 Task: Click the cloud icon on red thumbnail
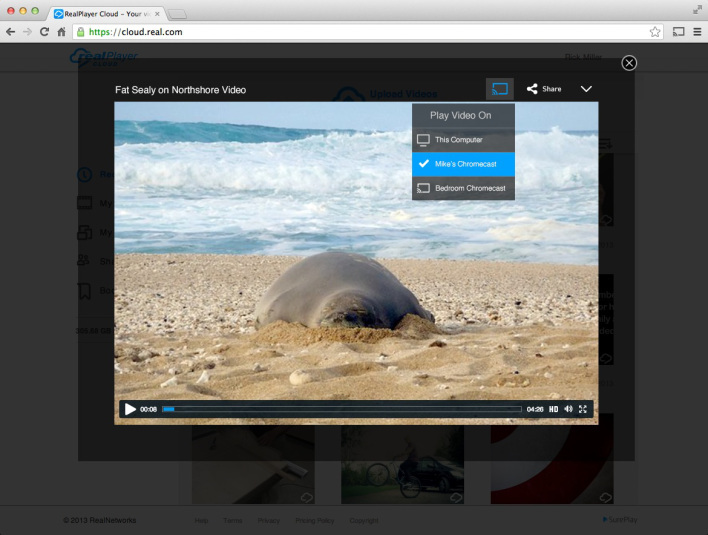point(606,497)
